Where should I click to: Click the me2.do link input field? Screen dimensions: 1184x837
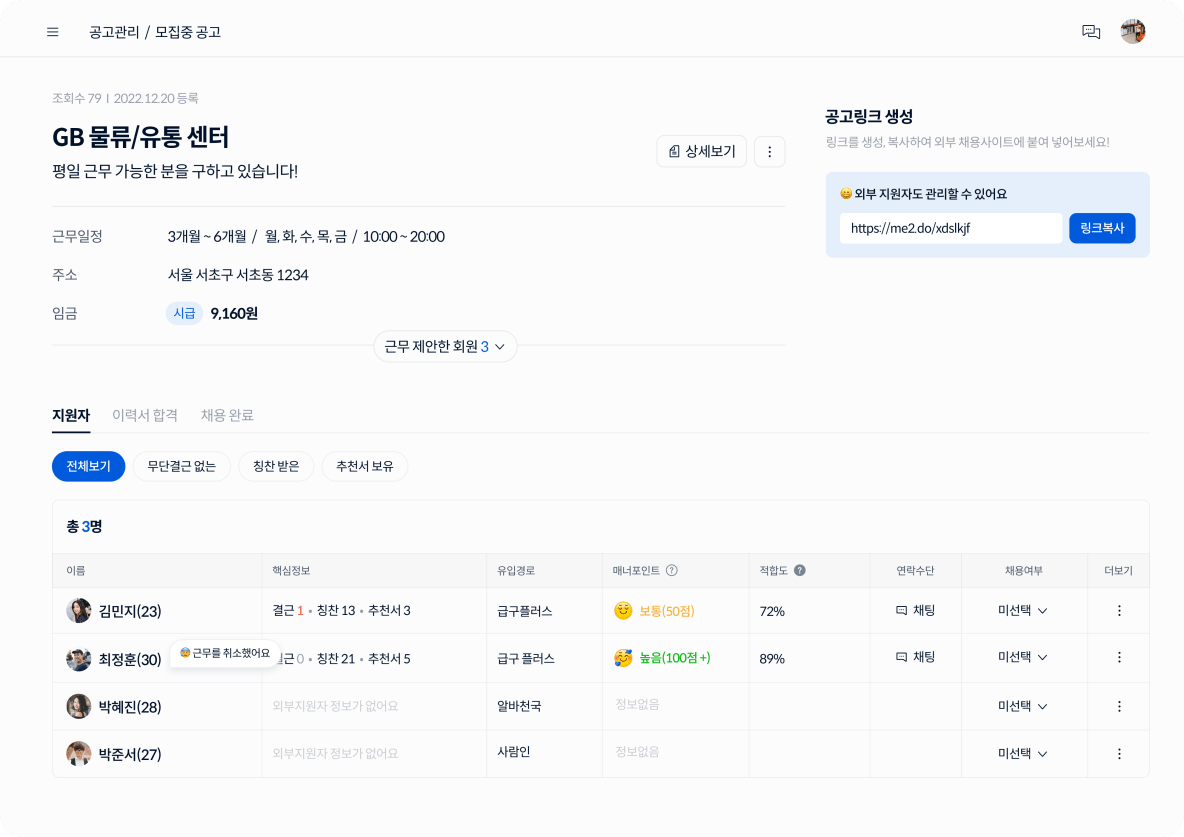point(950,228)
